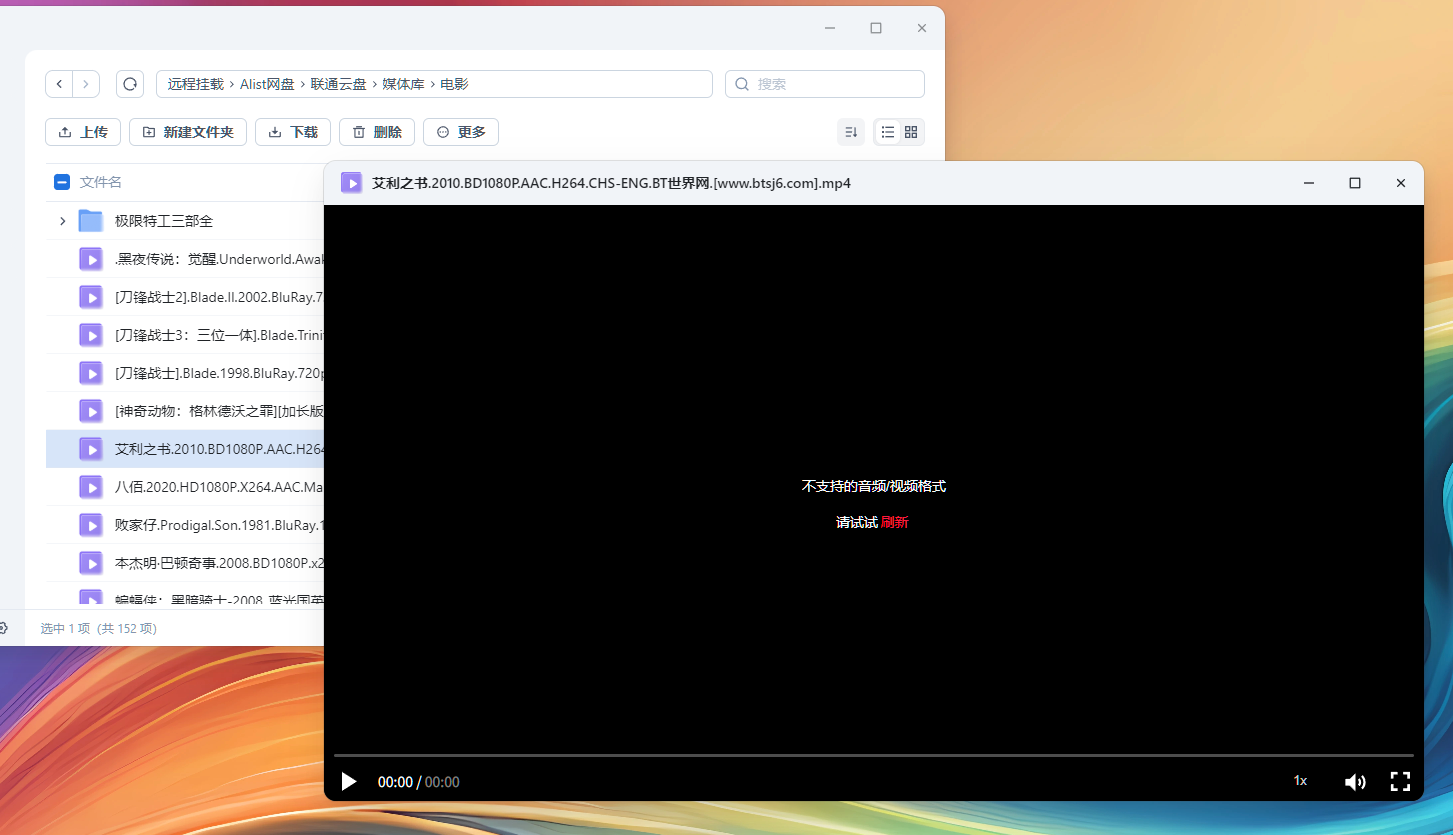Click the video progress bar

tap(873, 755)
